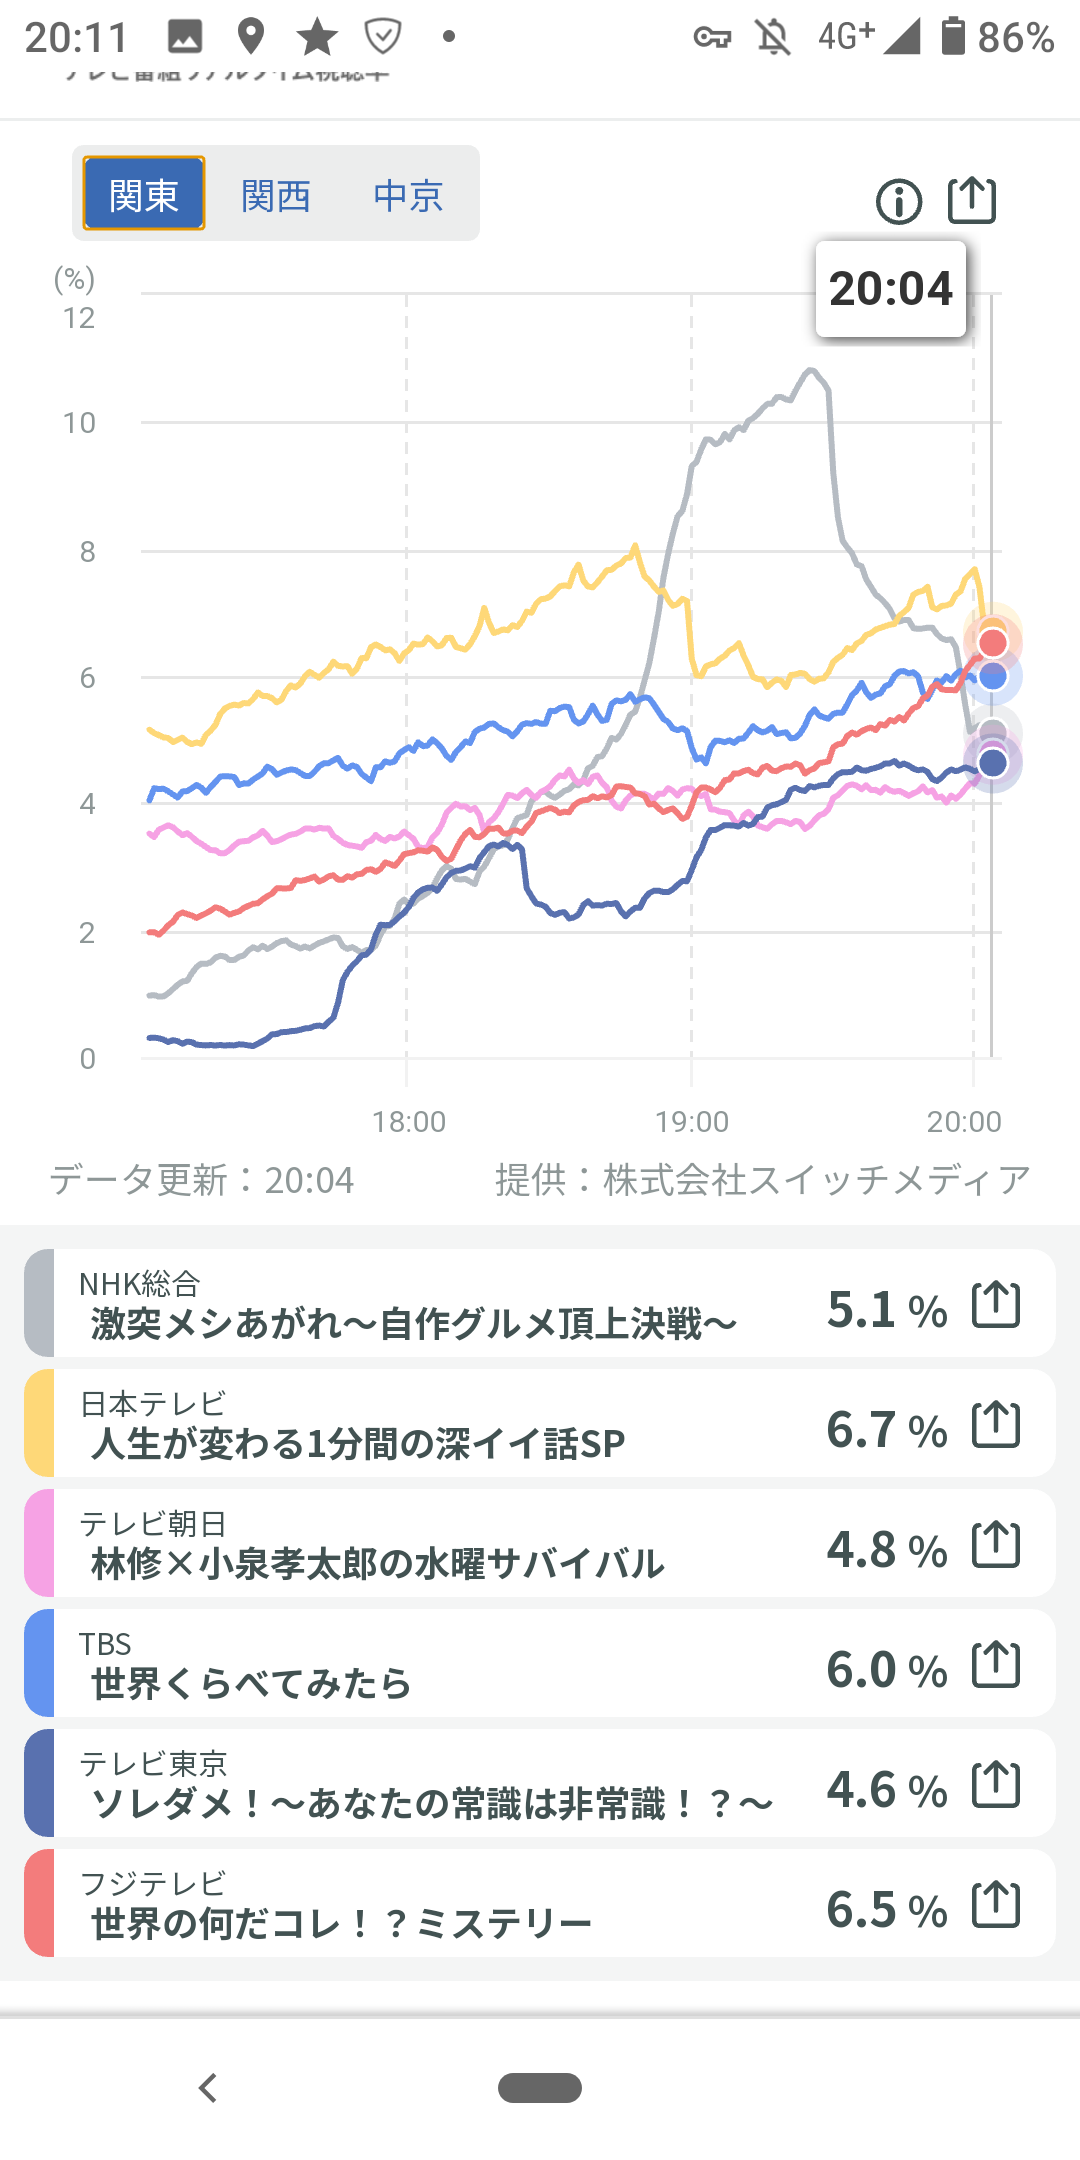Tap the 20:04 time tooltip
This screenshot has width=1080, height=2160.
890,289
